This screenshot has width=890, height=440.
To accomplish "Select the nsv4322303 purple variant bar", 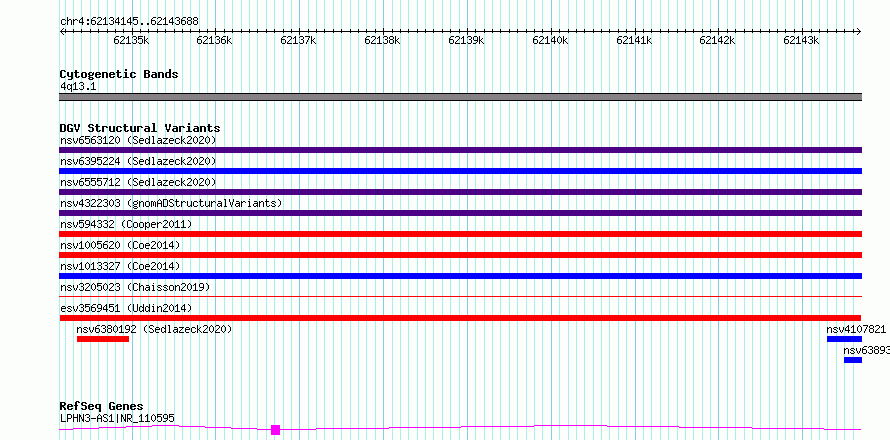I will tap(460, 213).
